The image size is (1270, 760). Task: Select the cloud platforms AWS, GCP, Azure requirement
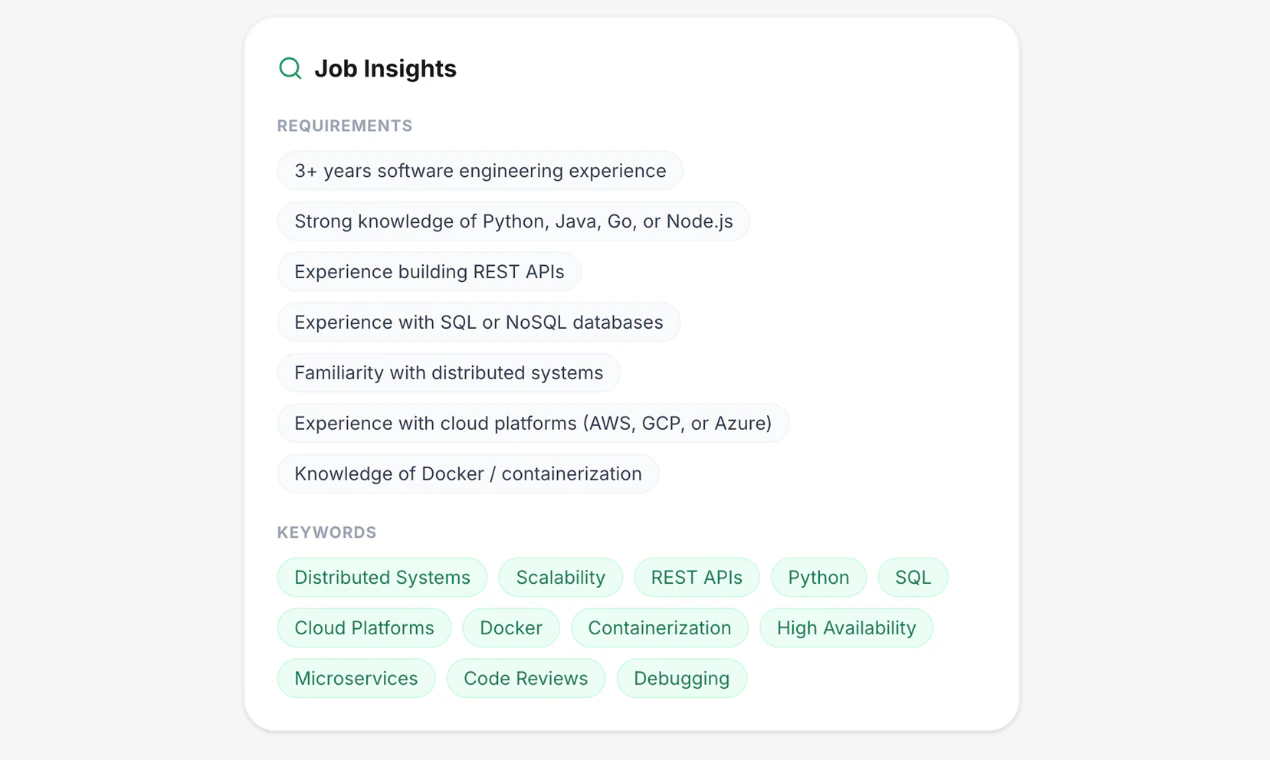pyautogui.click(x=532, y=423)
